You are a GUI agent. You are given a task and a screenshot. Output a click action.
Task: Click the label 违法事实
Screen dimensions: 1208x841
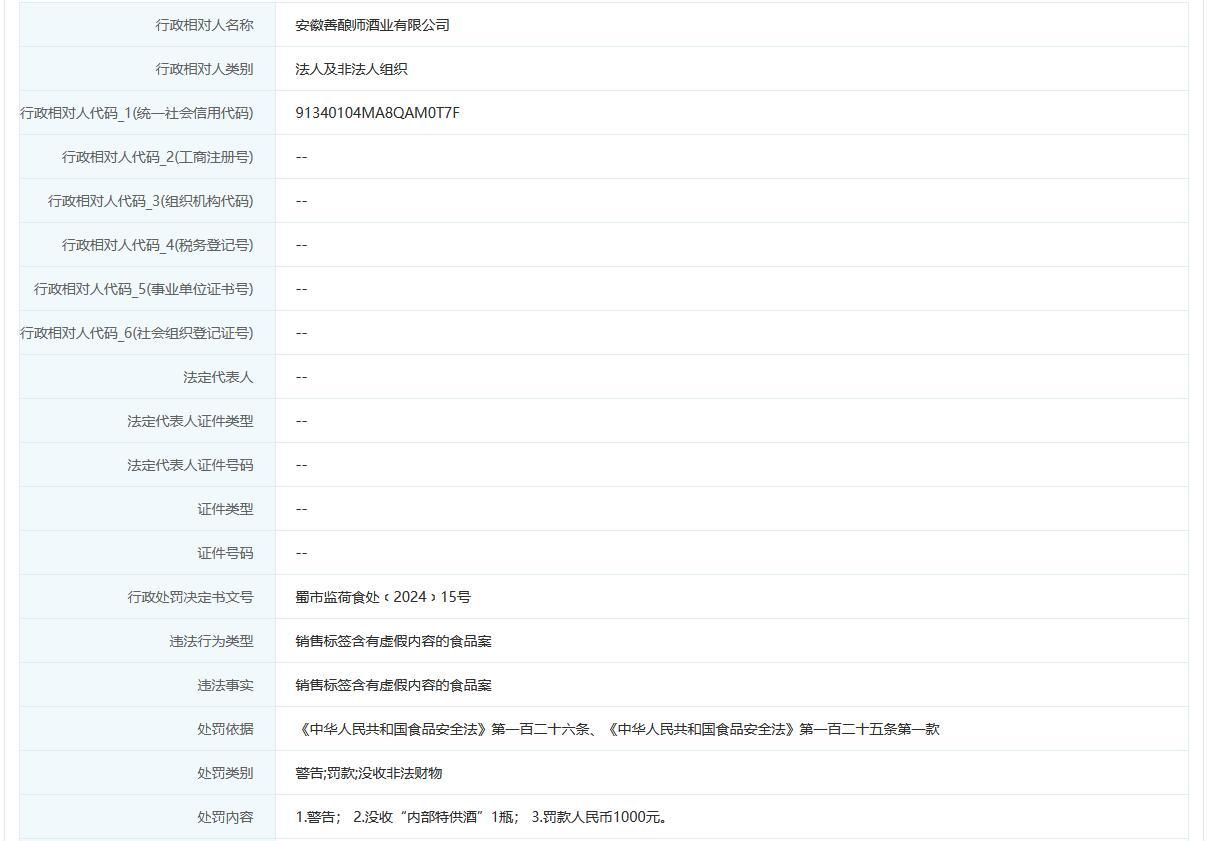tap(225, 685)
